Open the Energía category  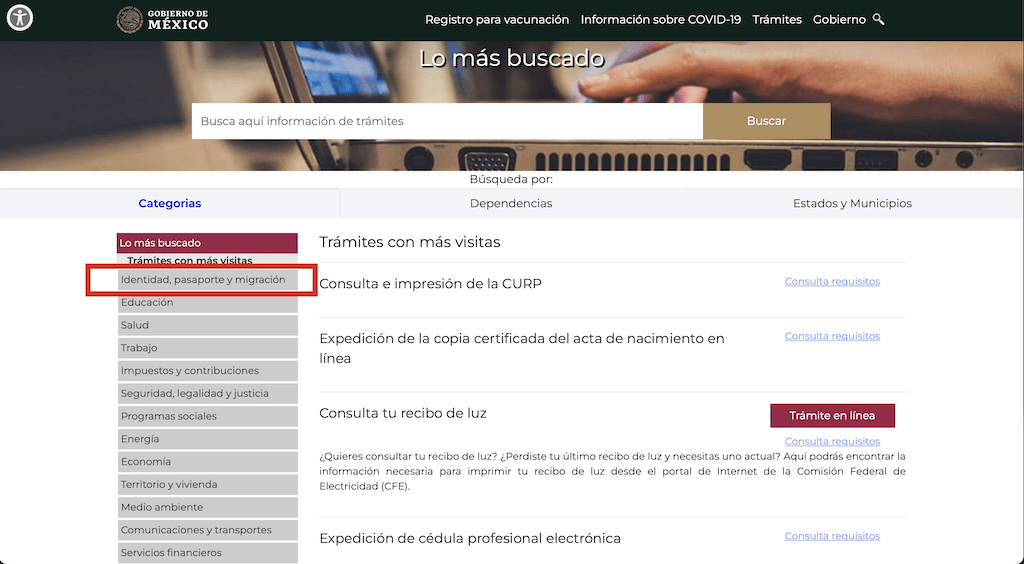coord(207,439)
